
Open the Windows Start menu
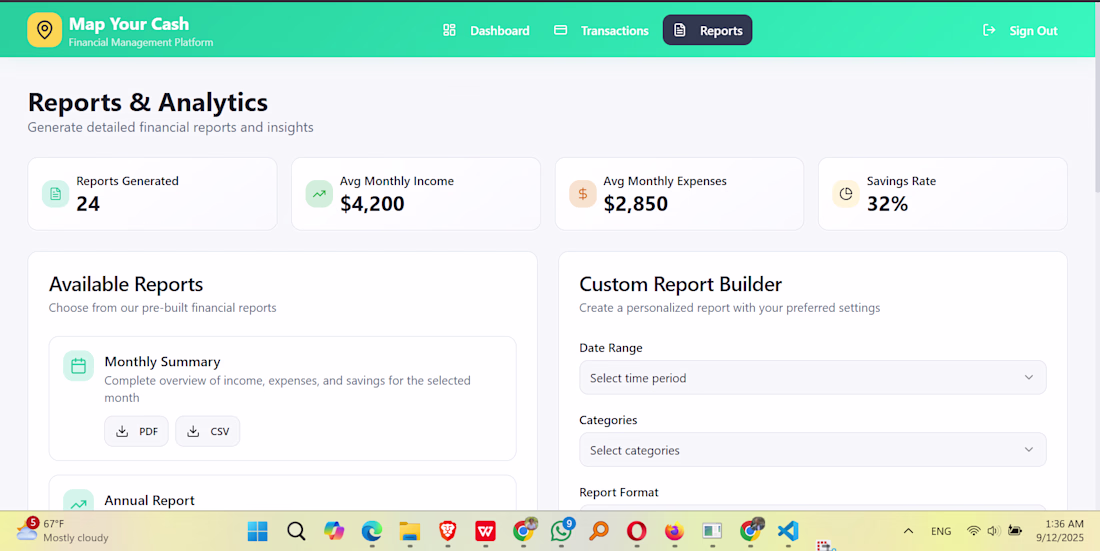[257, 531]
